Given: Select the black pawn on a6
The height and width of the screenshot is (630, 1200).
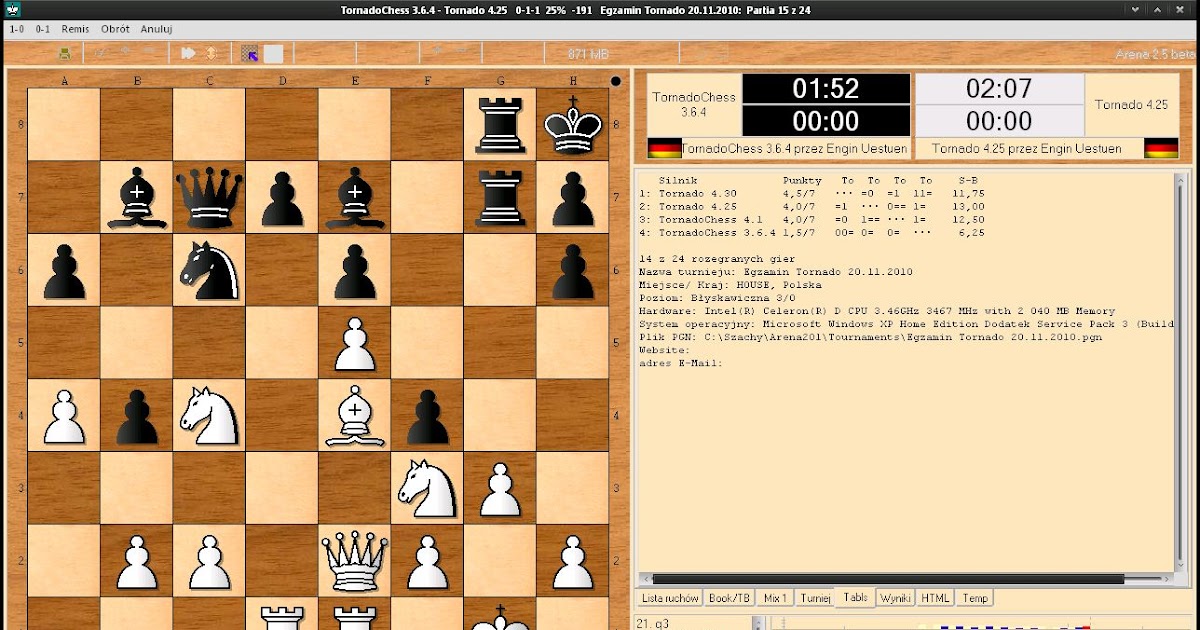Looking at the screenshot, I should point(64,272).
